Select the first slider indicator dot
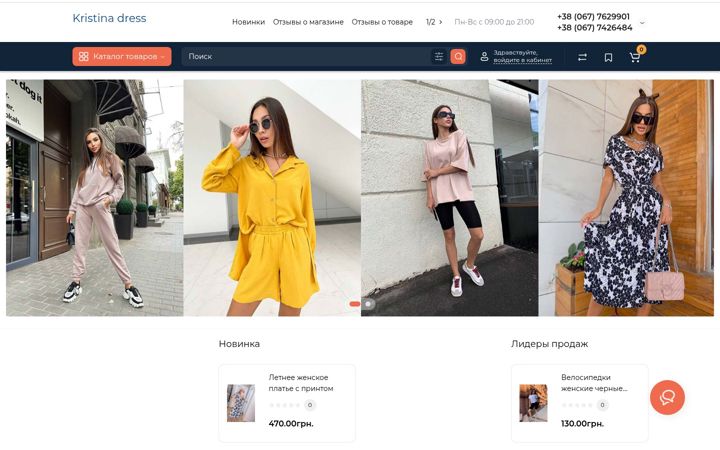The width and height of the screenshot is (720, 450). 354,304
